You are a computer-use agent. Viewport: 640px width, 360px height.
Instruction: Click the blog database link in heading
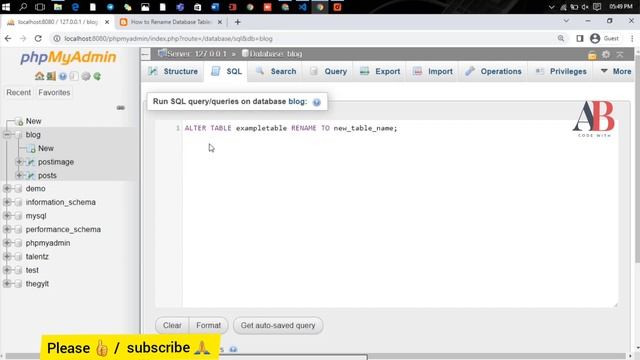click(298, 102)
